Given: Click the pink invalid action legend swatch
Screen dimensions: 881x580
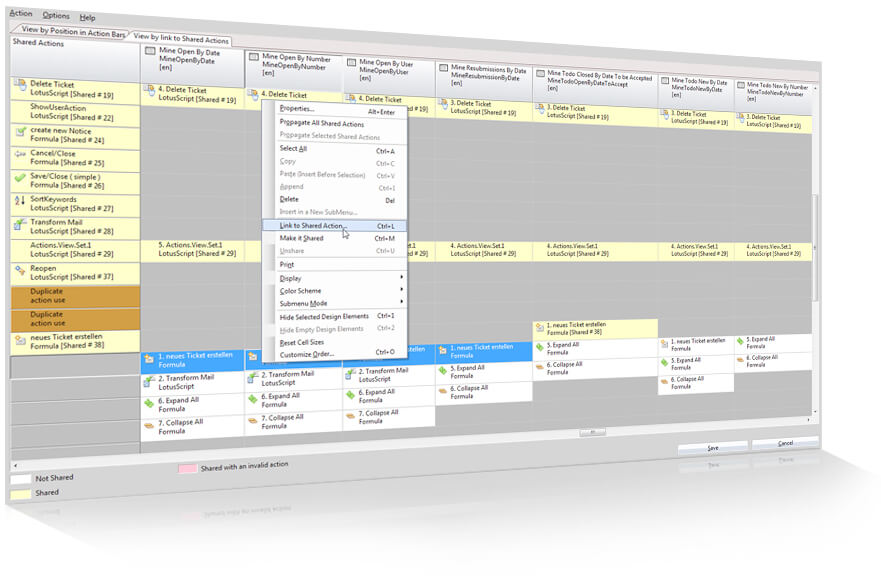Looking at the screenshot, I should click(x=187, y=468).
